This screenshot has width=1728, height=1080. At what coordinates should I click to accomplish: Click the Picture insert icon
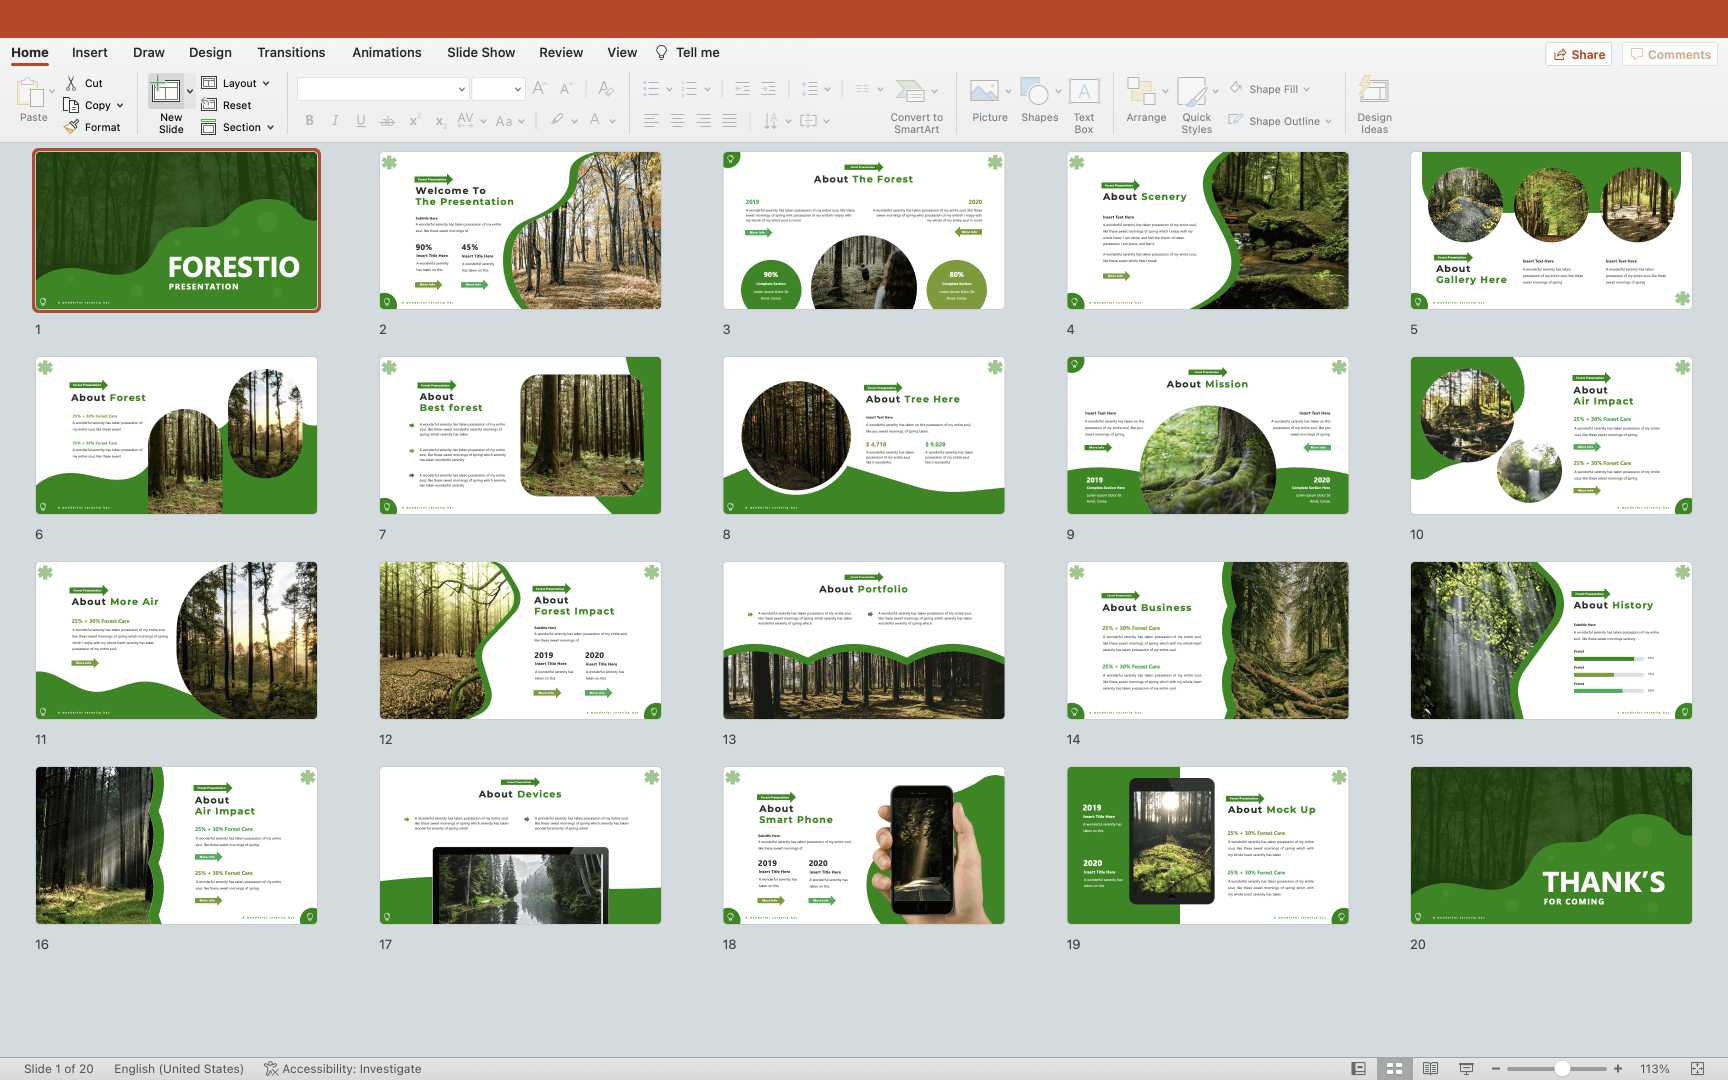[x=984, y=92]
